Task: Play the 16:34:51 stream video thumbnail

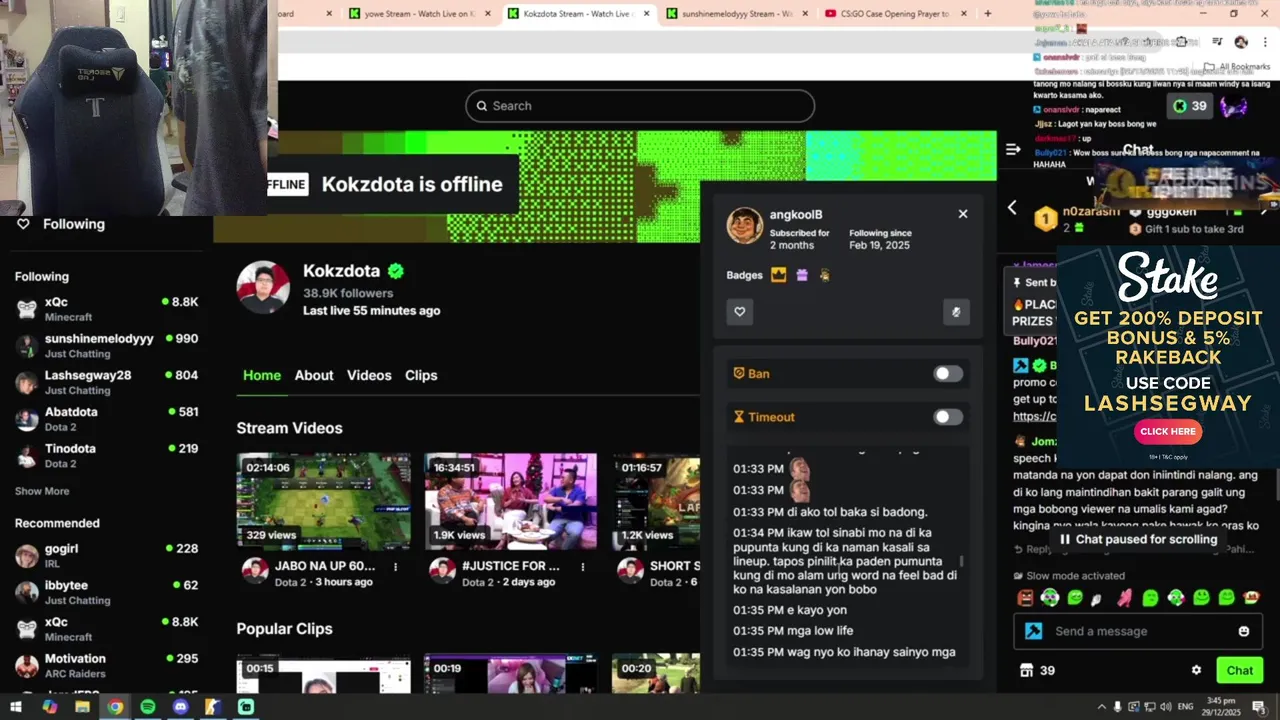Action: tap(510, 502)
